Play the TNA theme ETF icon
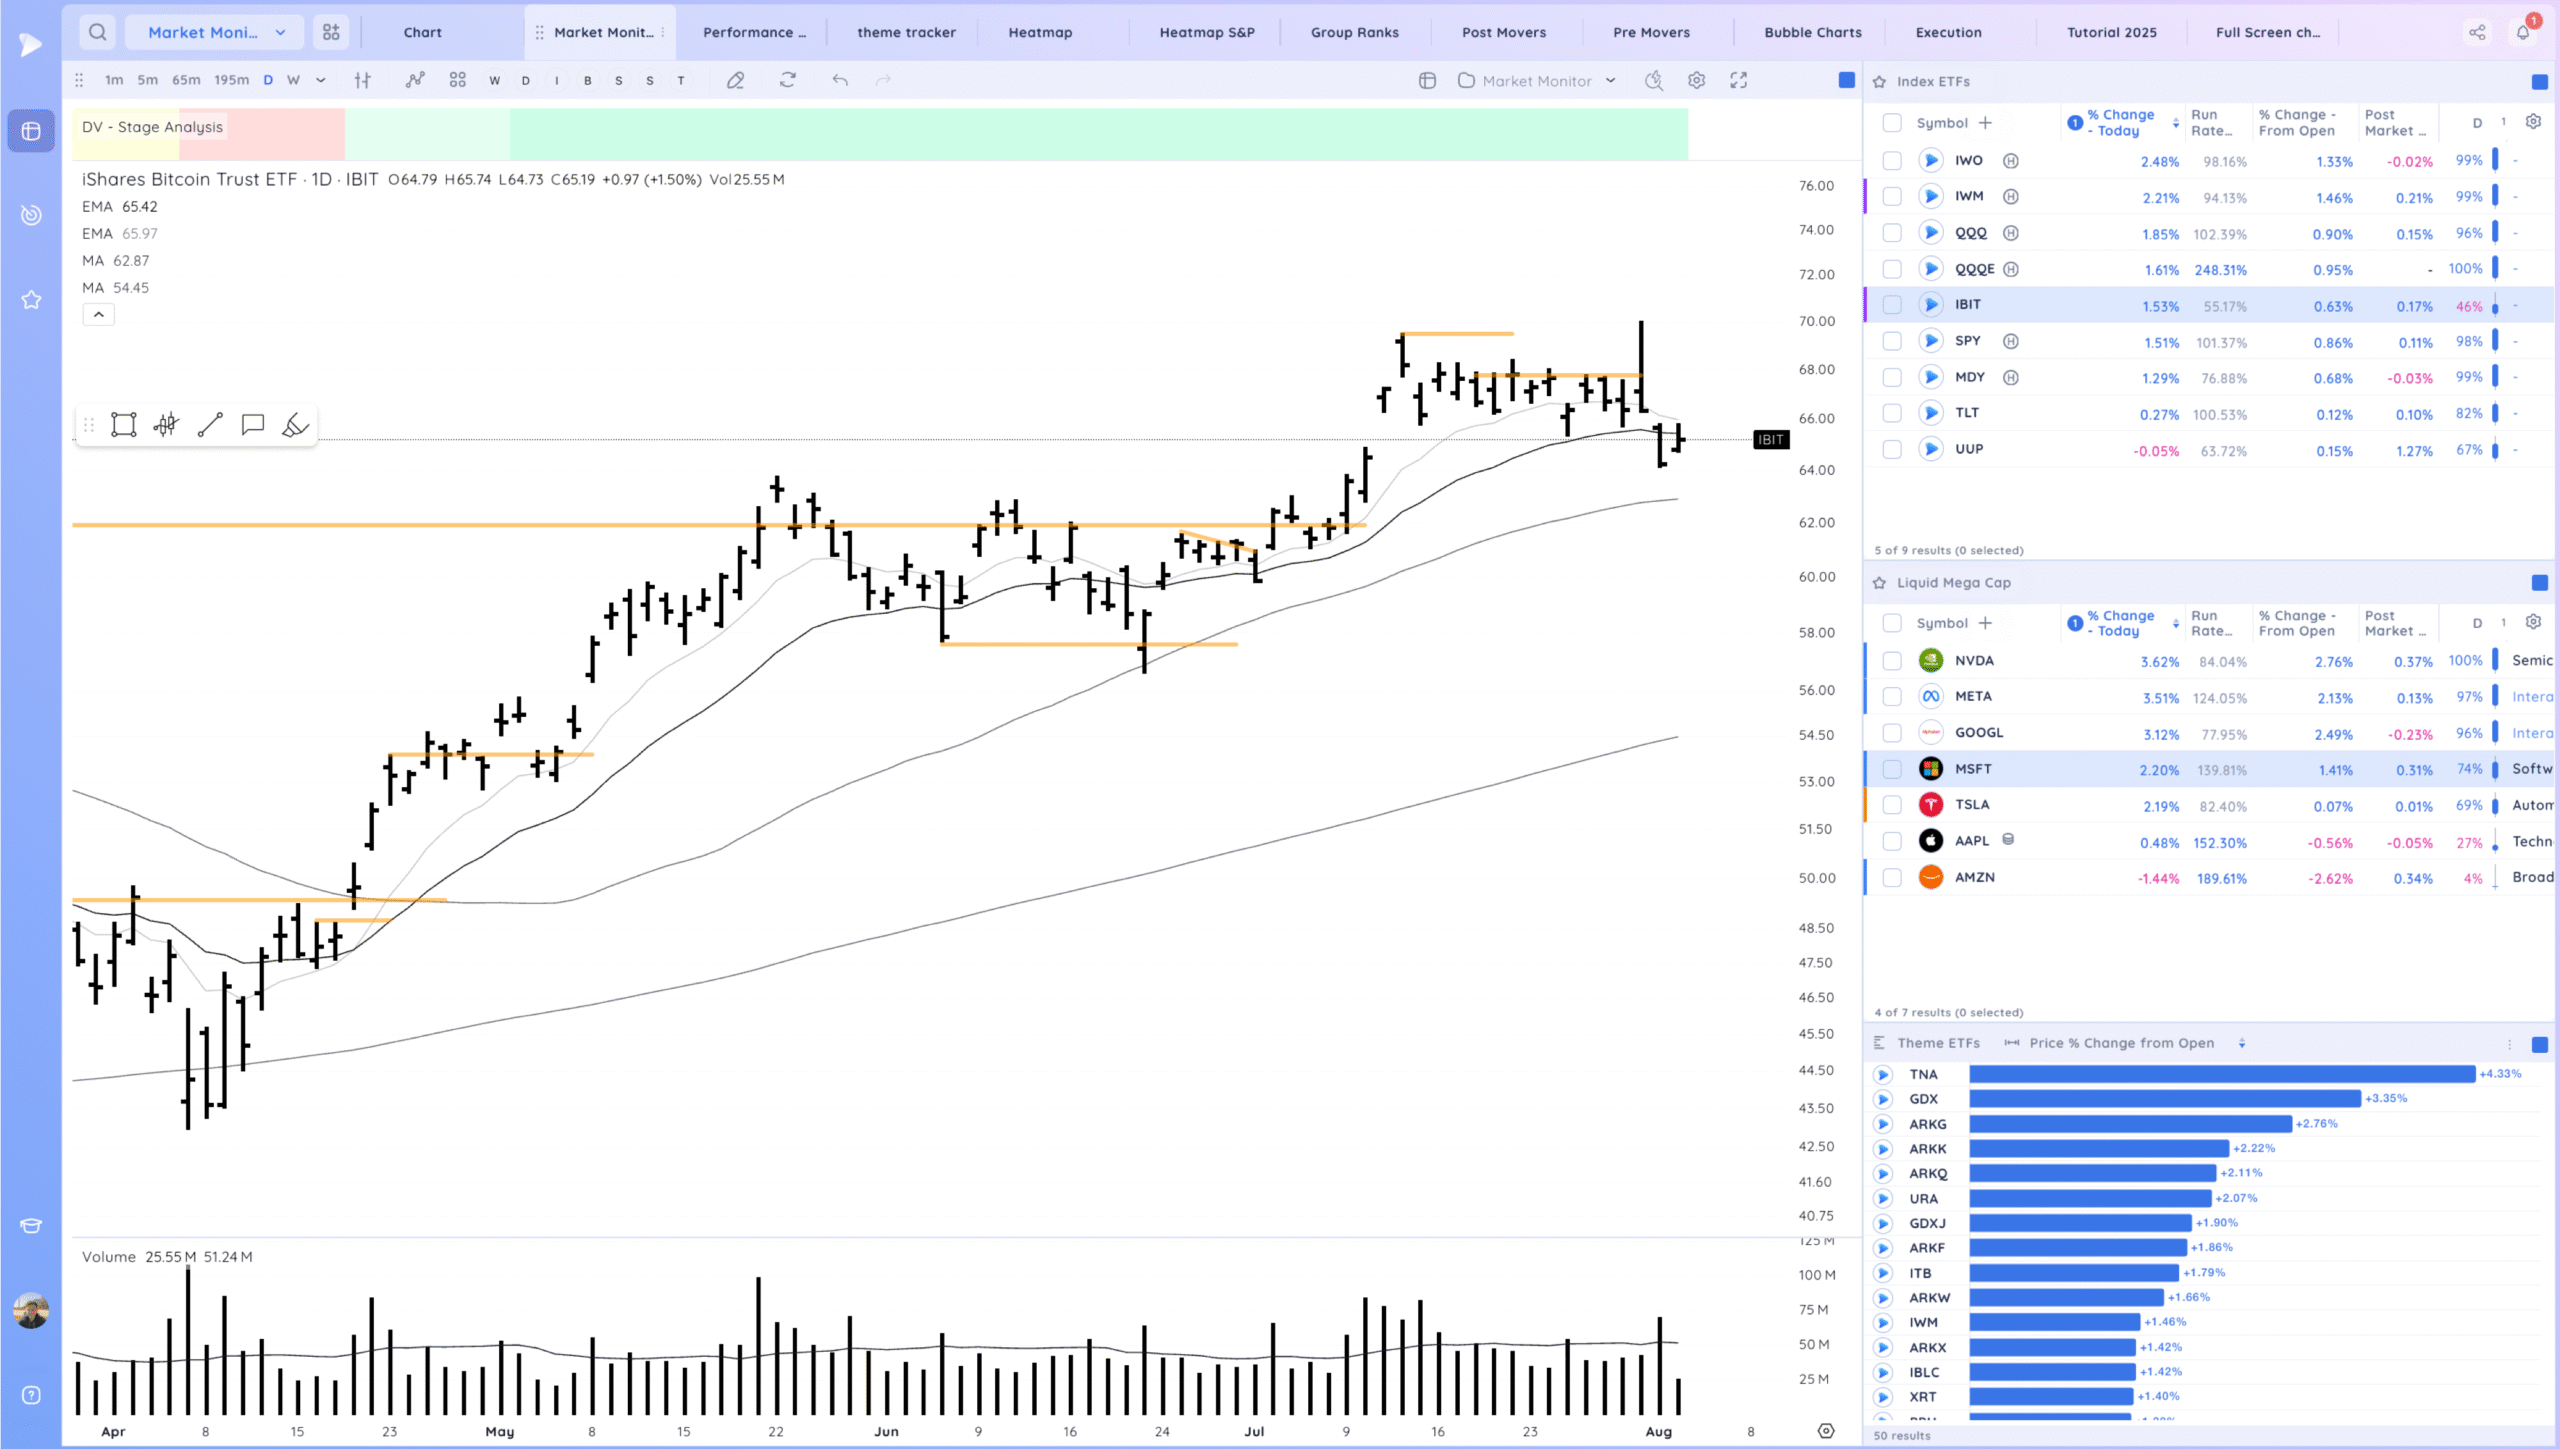2560x1449 pixels. coord(1883,1074)
